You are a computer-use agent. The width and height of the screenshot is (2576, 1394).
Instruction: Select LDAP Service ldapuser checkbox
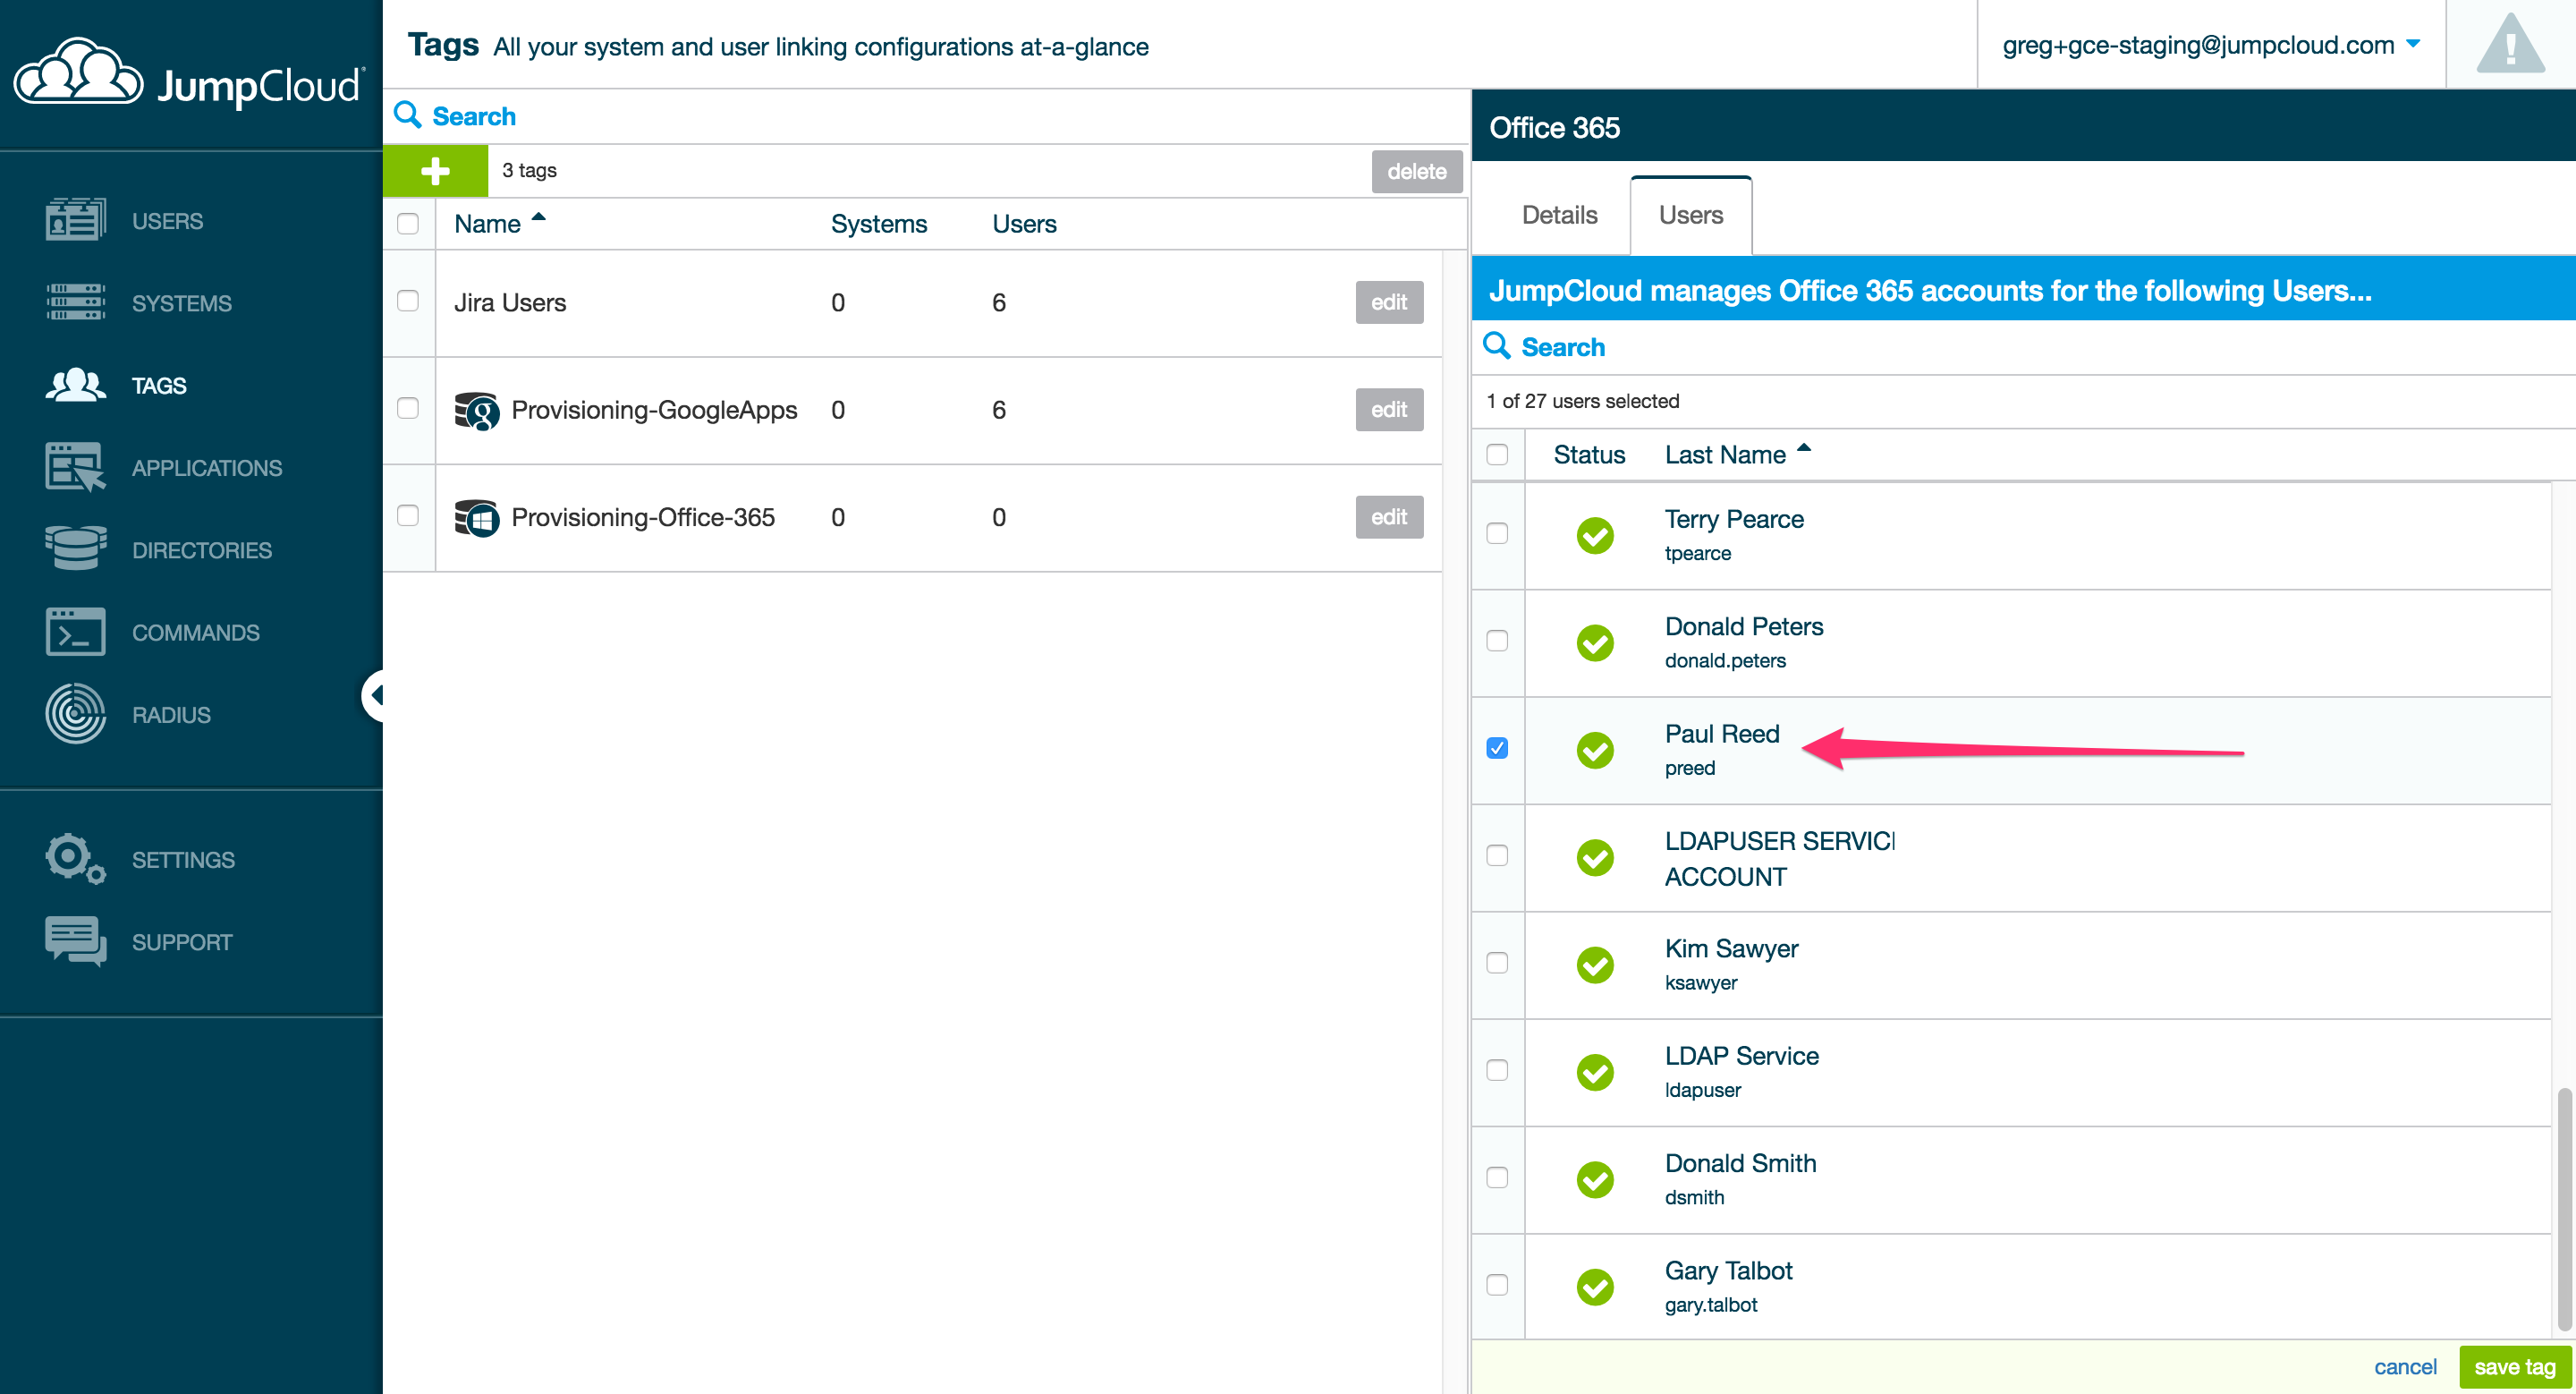[1497, 1069]
